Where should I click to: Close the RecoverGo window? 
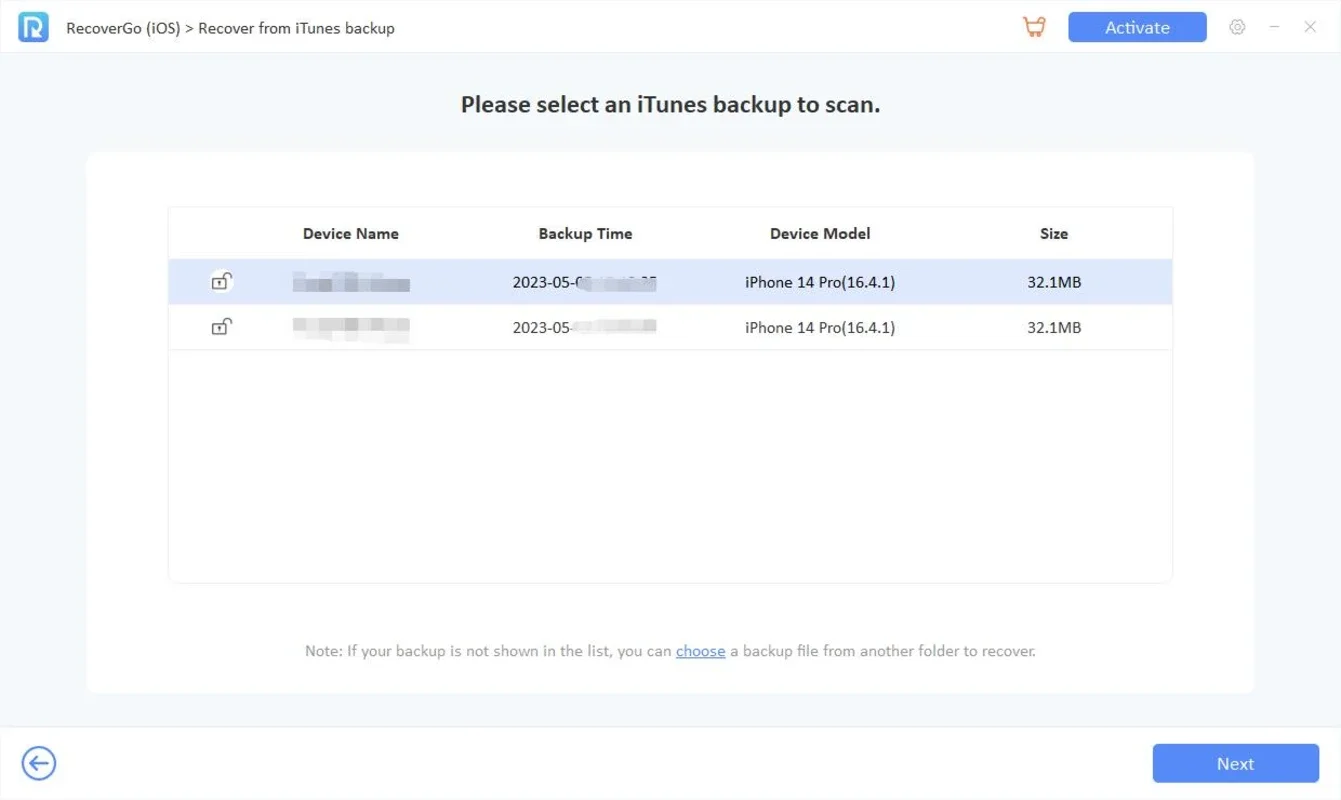(x=1310, y=28)
